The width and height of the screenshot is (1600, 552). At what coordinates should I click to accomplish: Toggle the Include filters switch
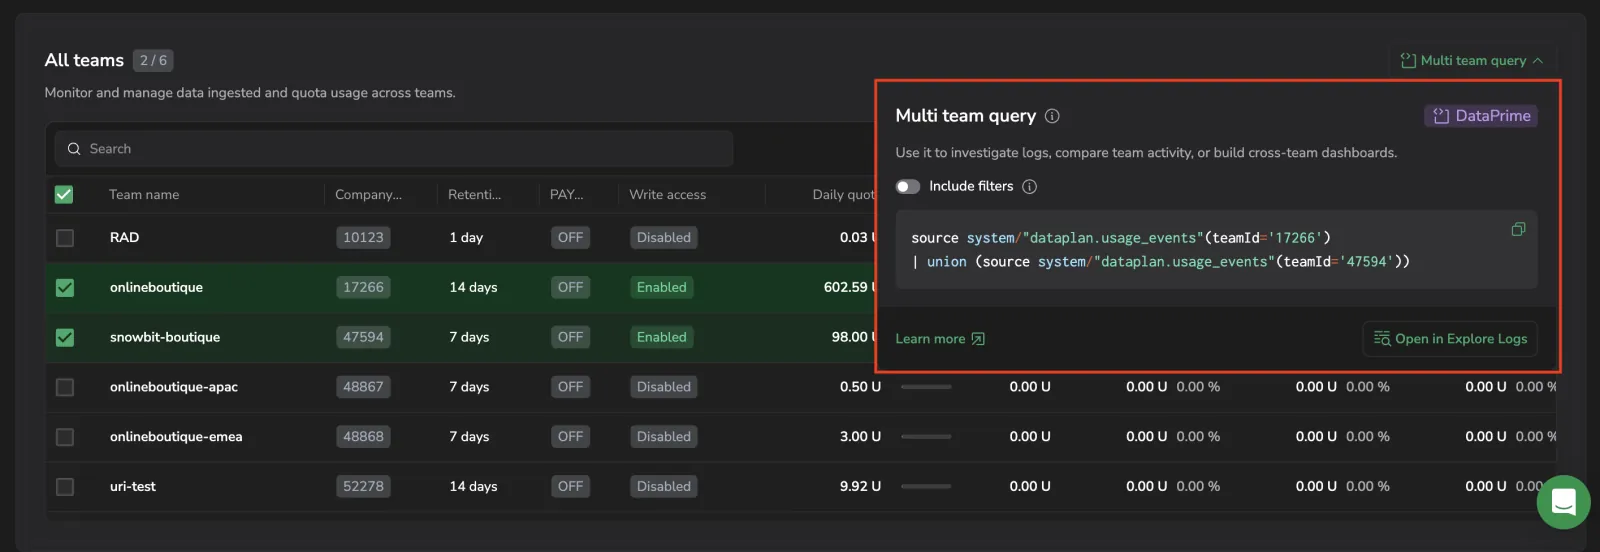[908, 186]
